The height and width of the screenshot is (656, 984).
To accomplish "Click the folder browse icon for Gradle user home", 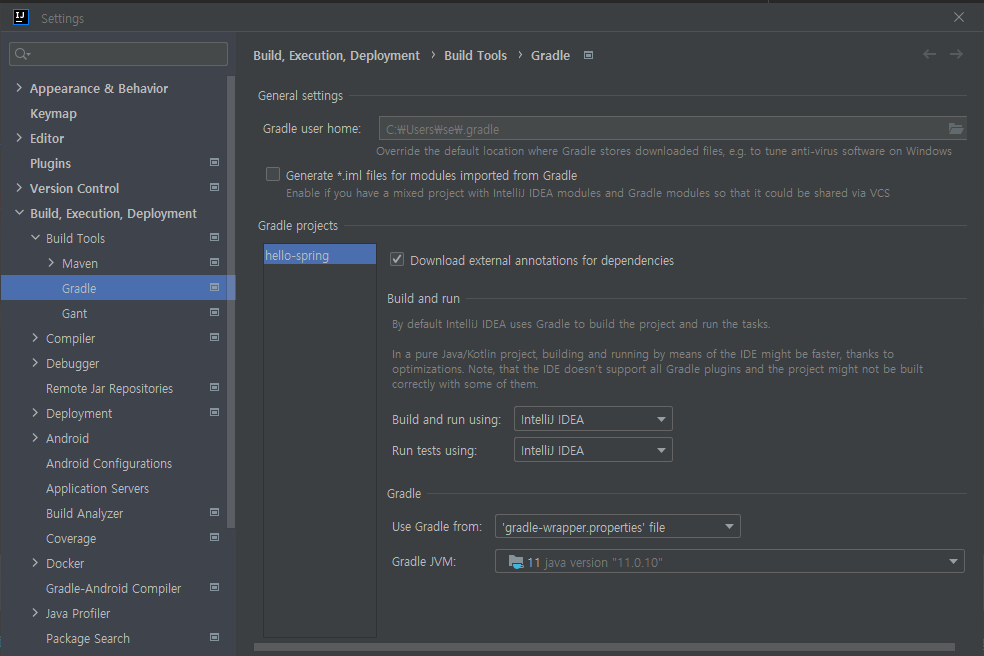I will tap(955, 129).
